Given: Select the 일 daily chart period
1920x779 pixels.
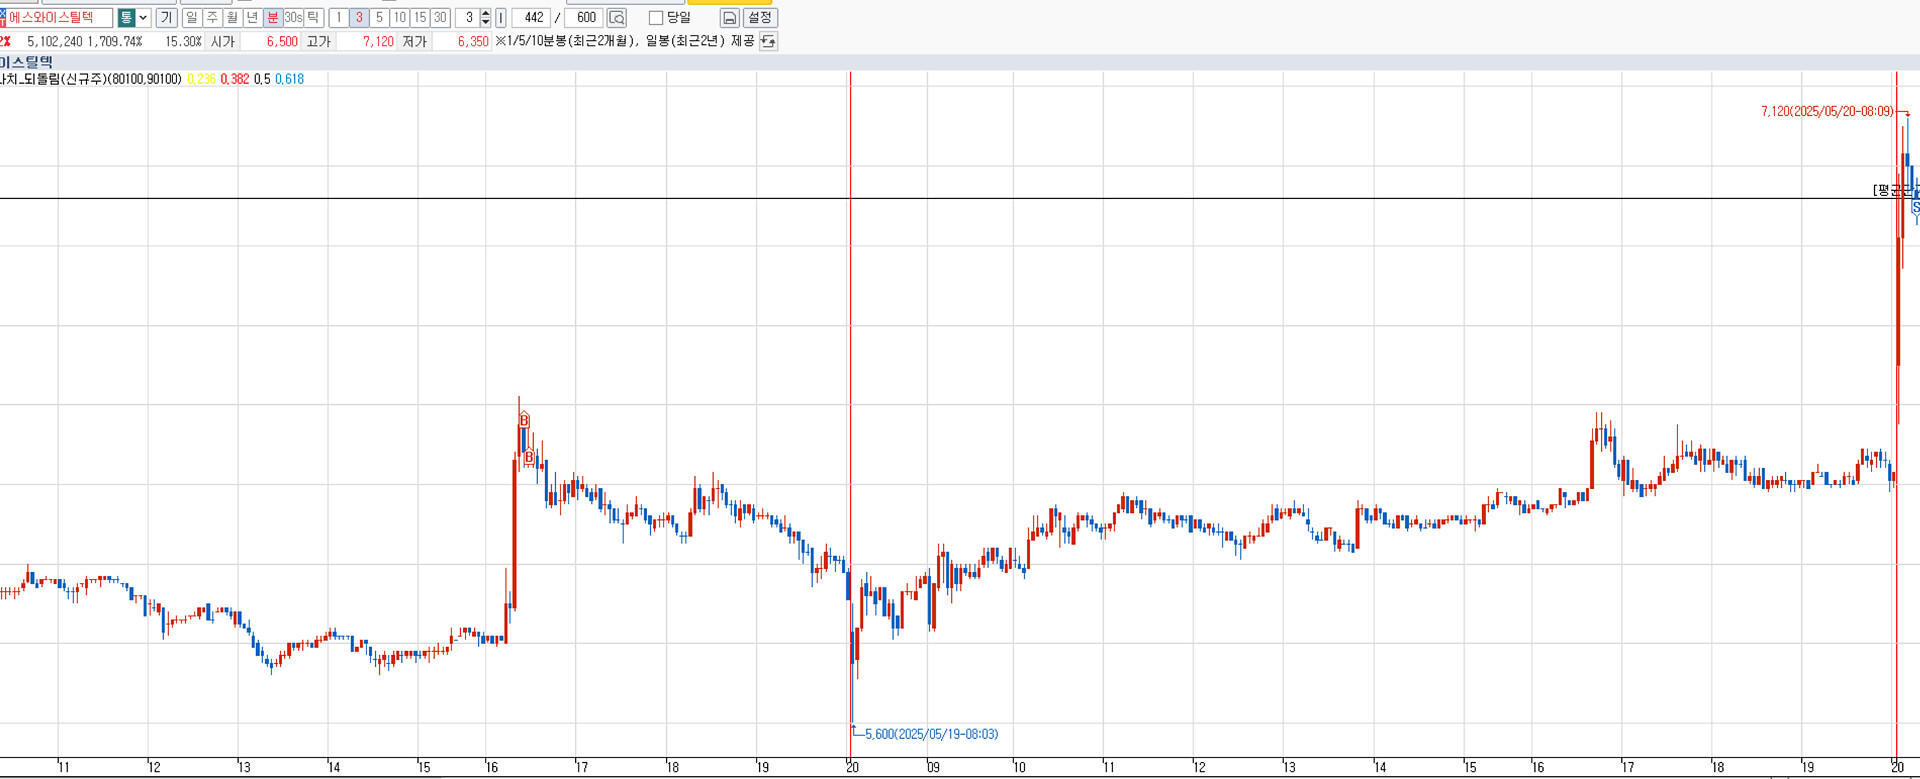Looking at the screenshot, I should (x=192, y=18).
